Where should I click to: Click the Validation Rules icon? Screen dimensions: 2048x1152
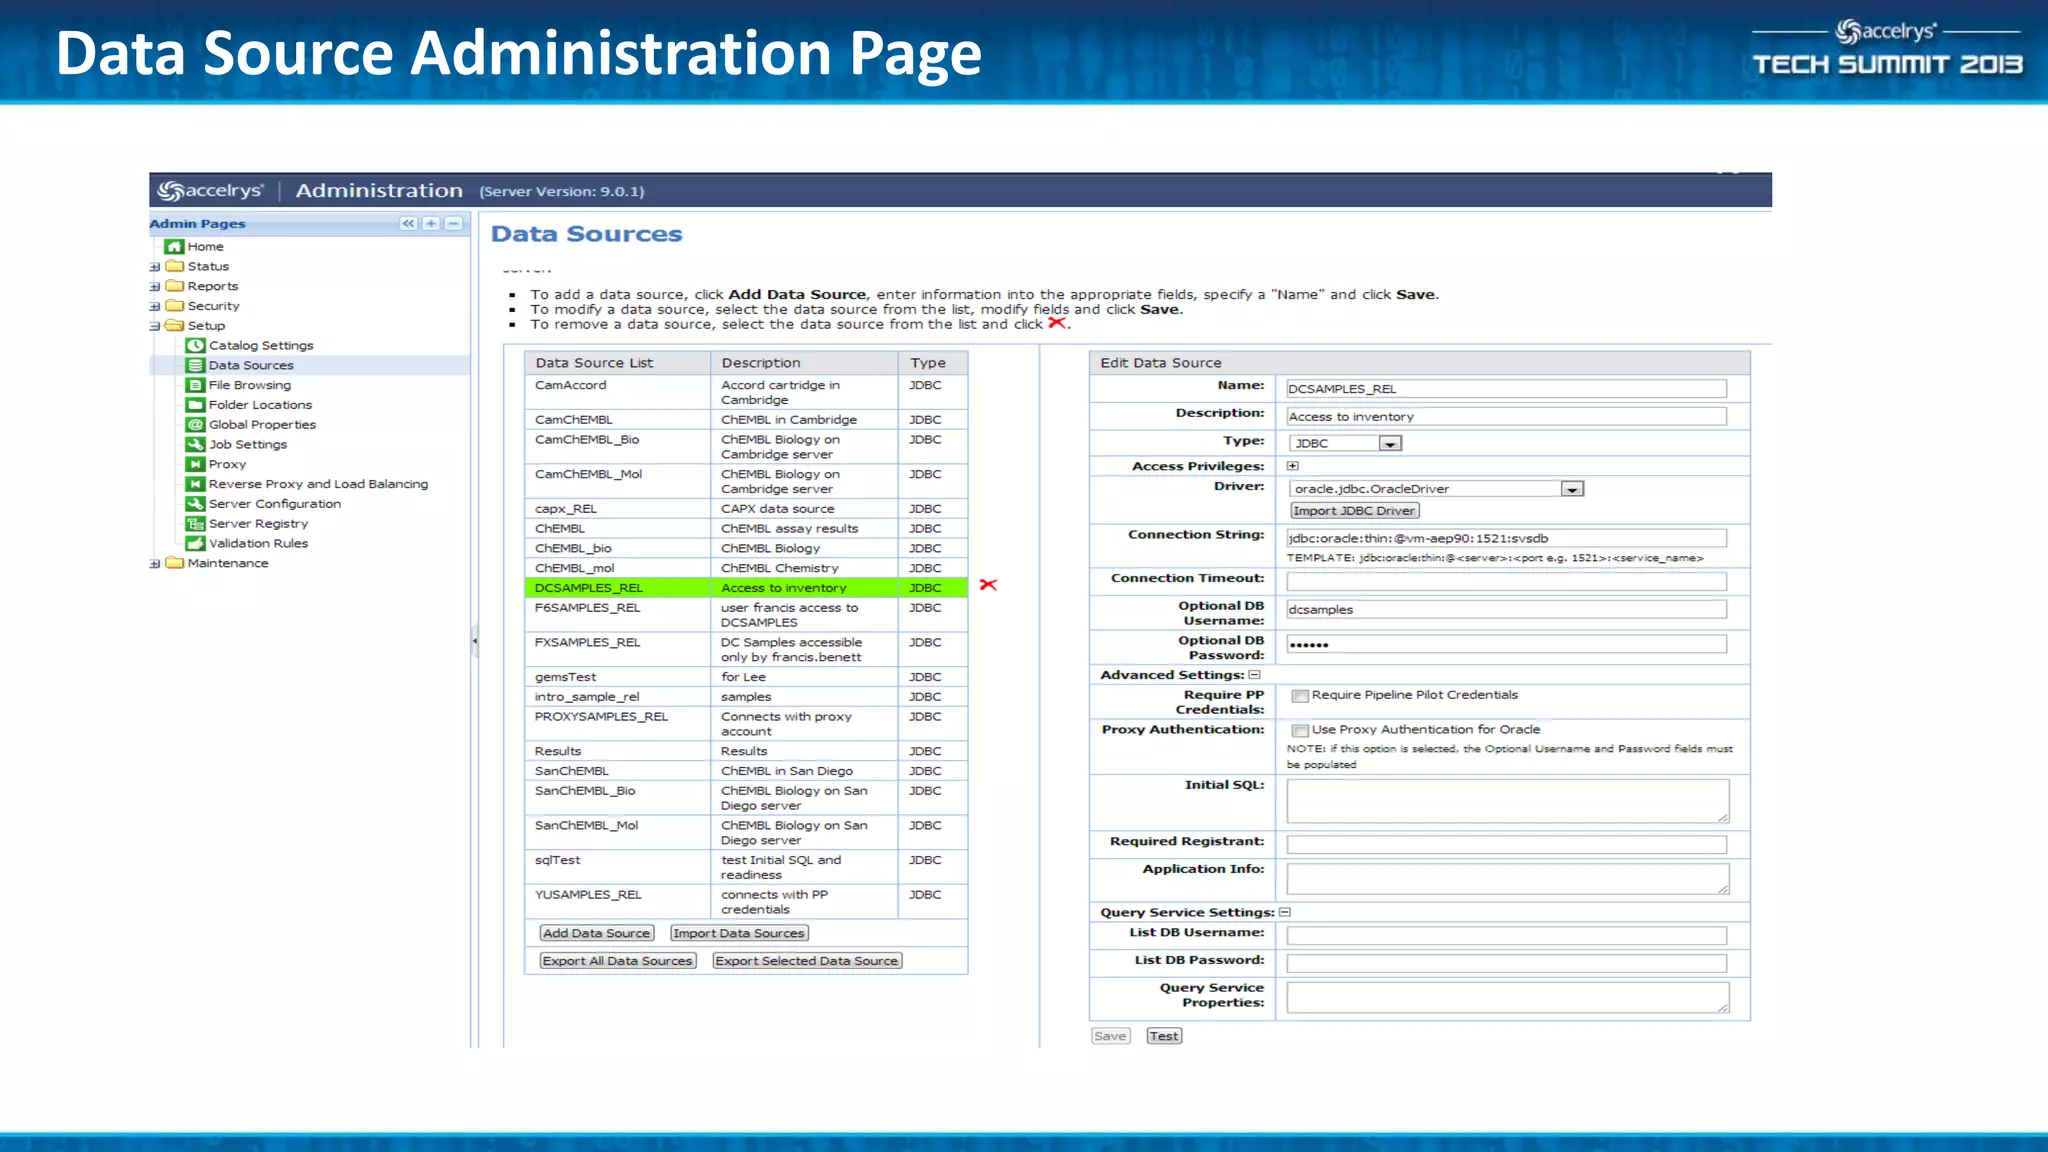pos(195,543)
